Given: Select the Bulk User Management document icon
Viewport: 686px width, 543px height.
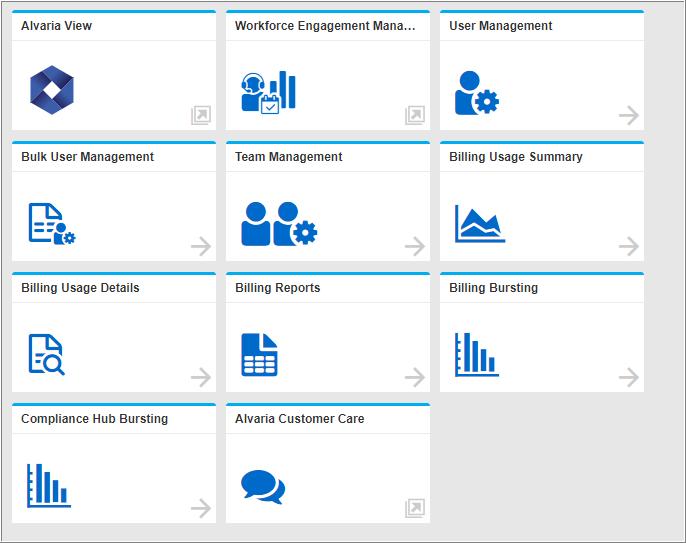Looking at the screenshot, I should click(x=52, y=224).
